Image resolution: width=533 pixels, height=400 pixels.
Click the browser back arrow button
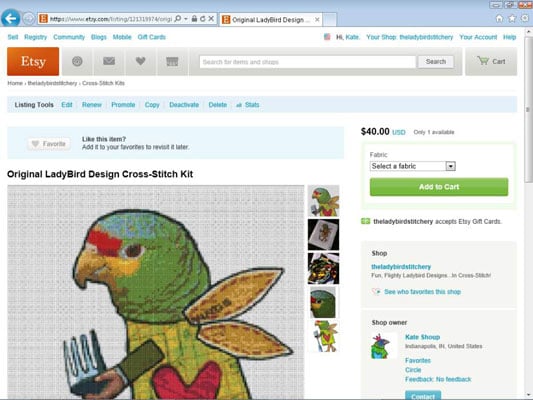tap(11, 18)
